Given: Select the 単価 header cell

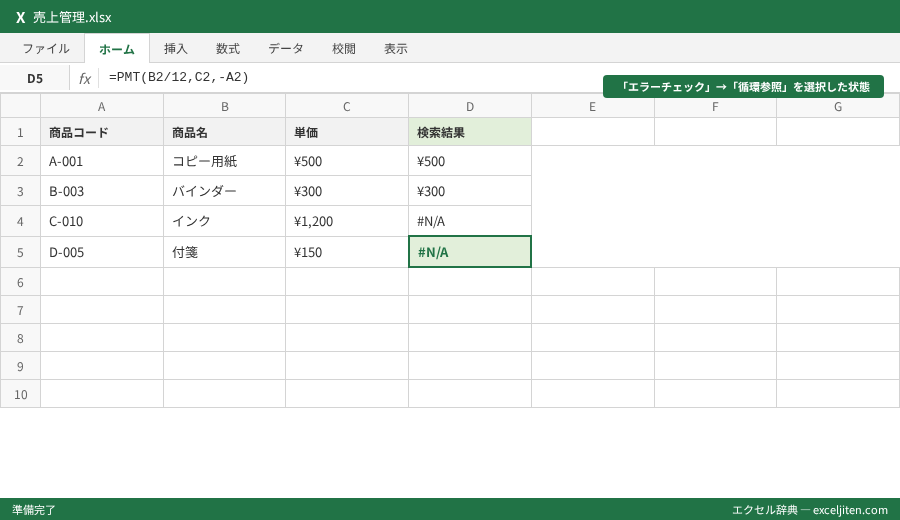Looking at the screenshot, I should click(347, 132).
